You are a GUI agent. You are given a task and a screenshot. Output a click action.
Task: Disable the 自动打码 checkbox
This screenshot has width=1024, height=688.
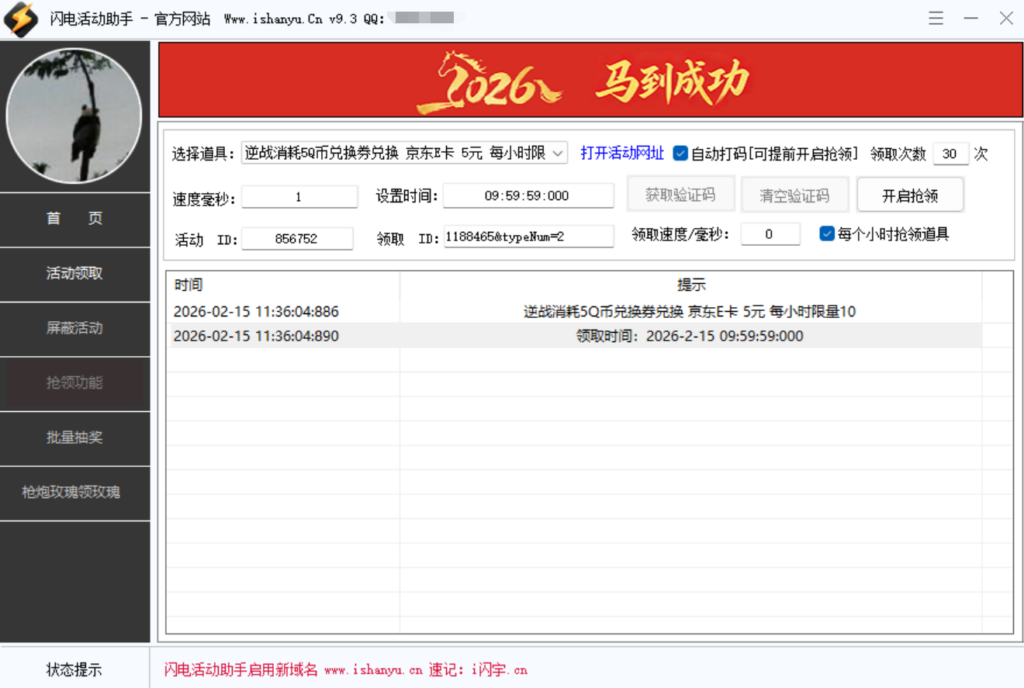click(680, 153)
